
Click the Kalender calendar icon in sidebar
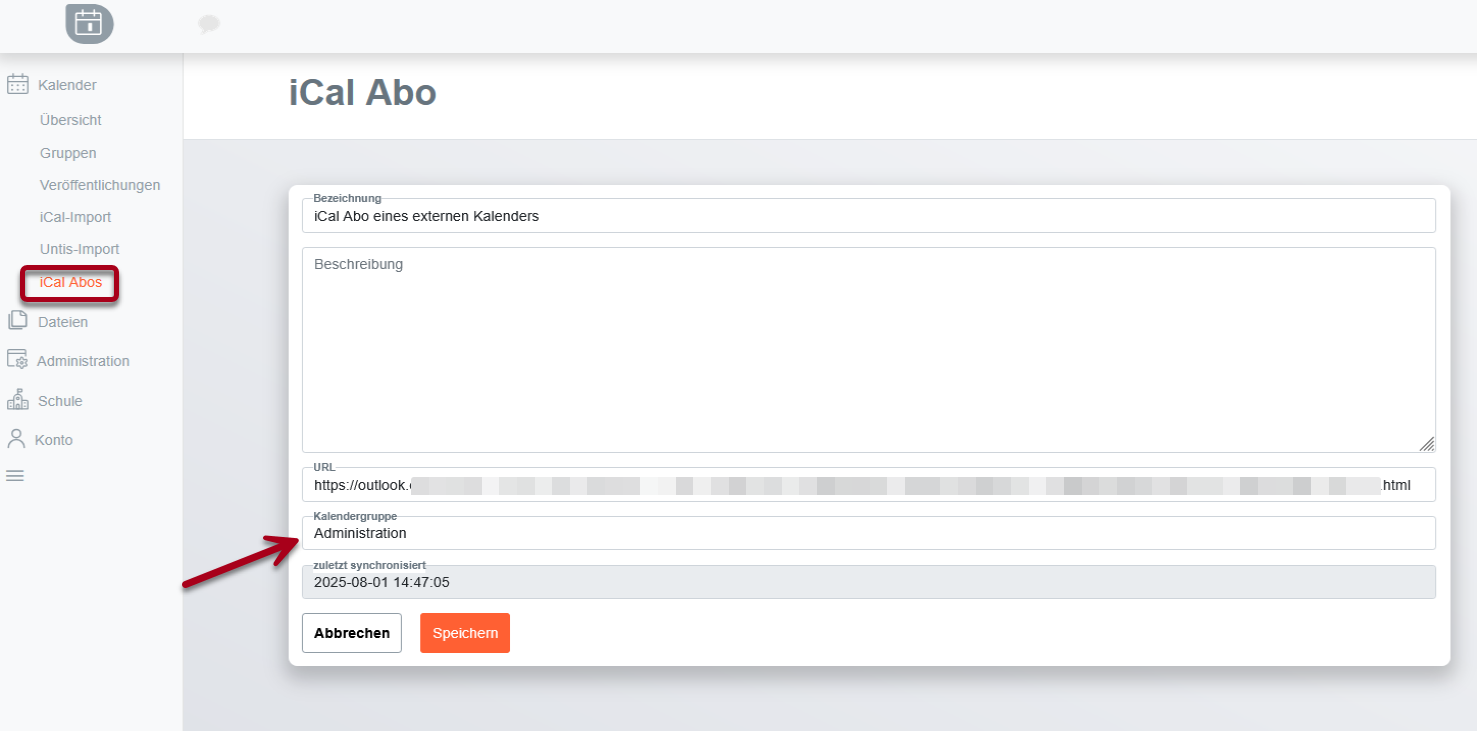pos(18,85)
